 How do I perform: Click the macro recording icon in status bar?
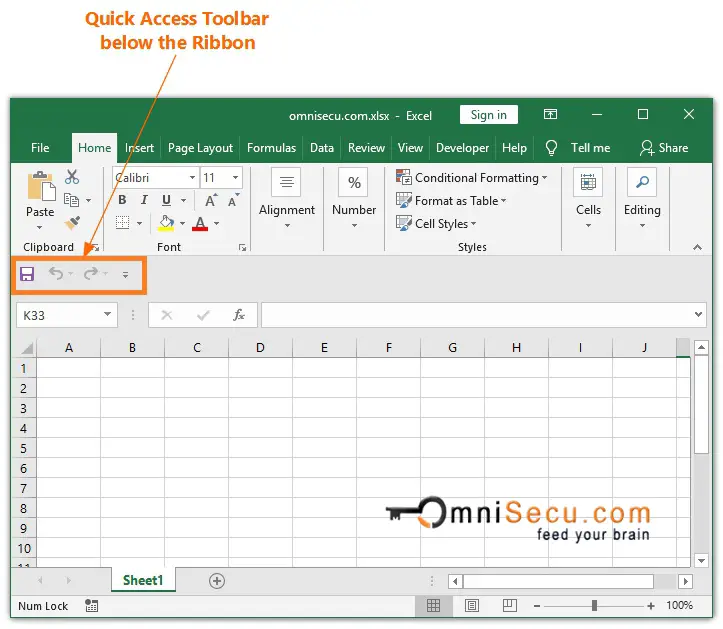click(x=91, y=606)
